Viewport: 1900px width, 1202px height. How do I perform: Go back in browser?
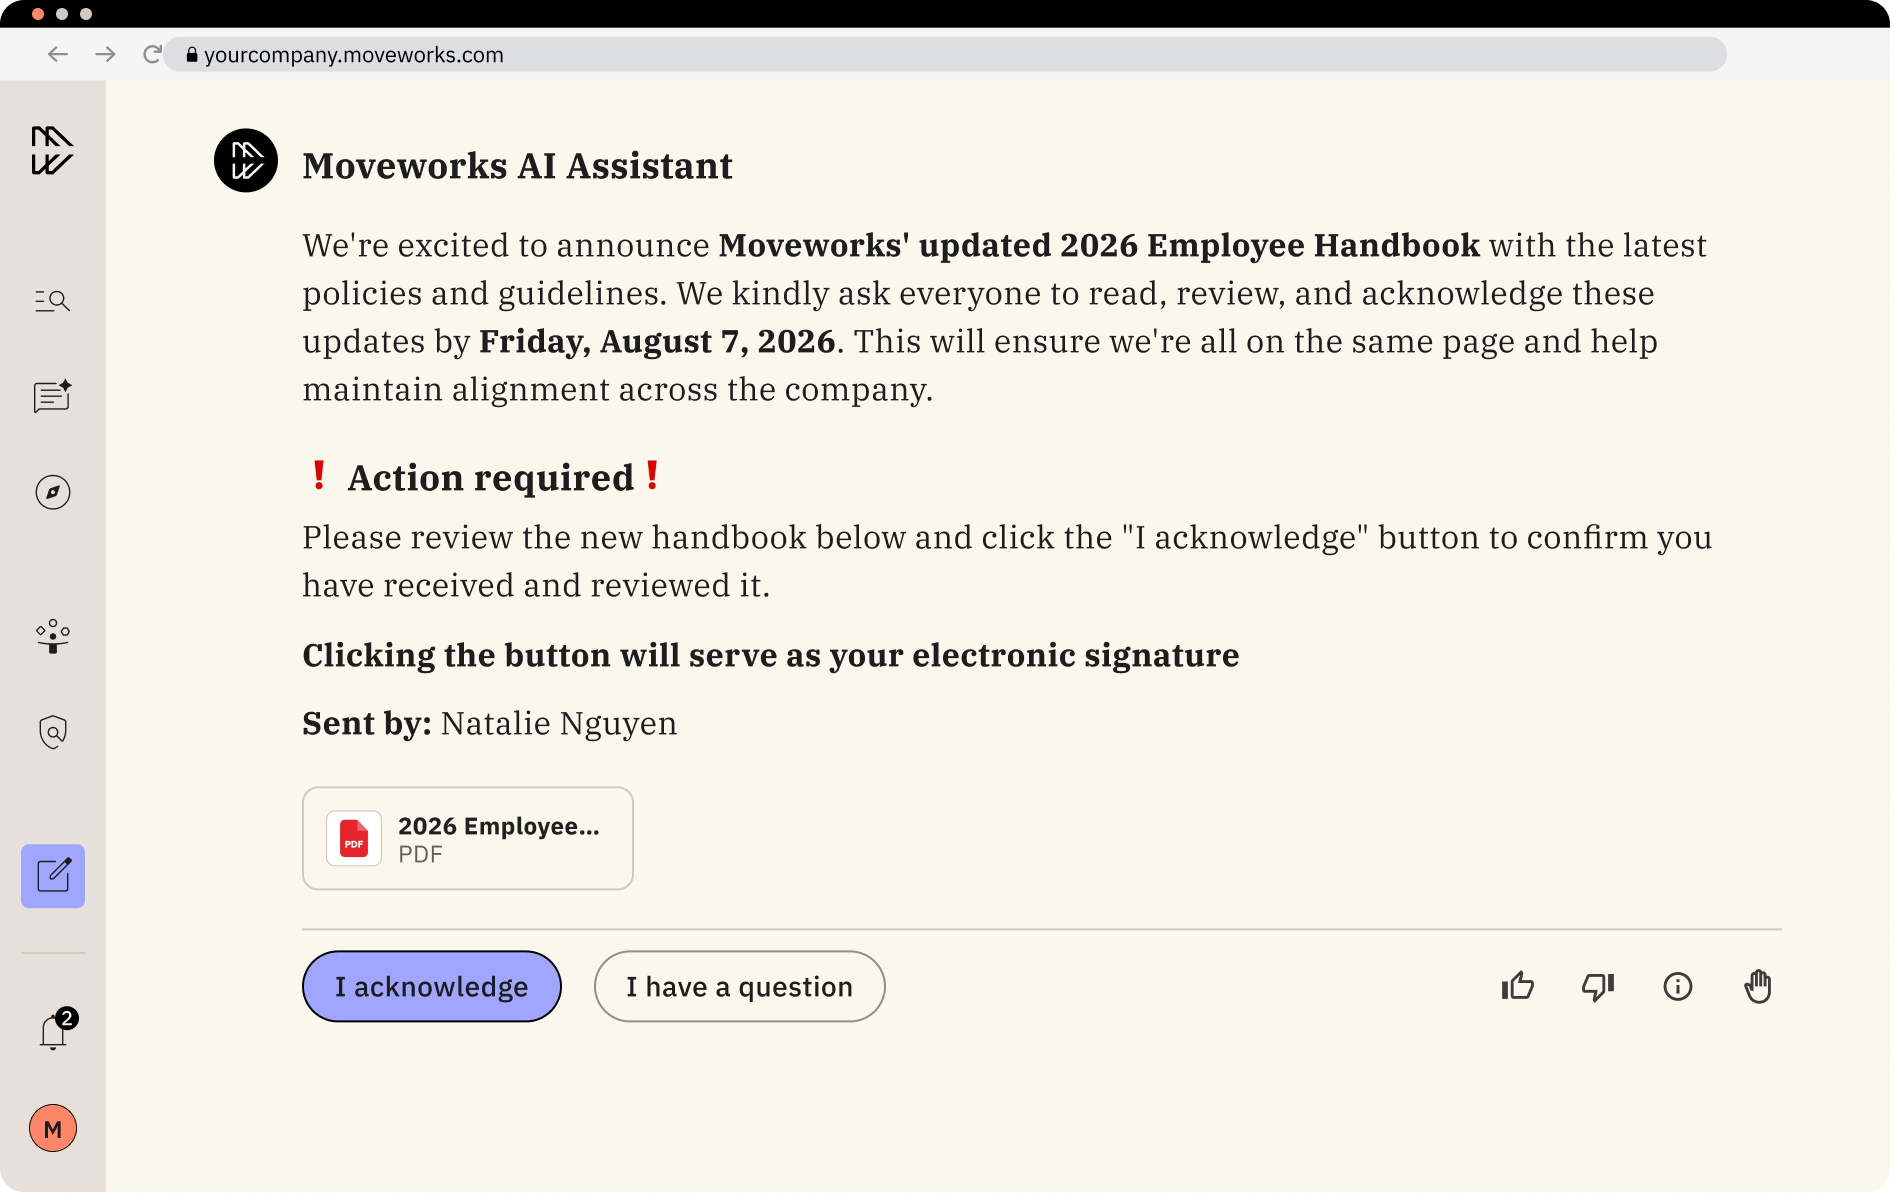pyautogui.click(x=58, y=54)
